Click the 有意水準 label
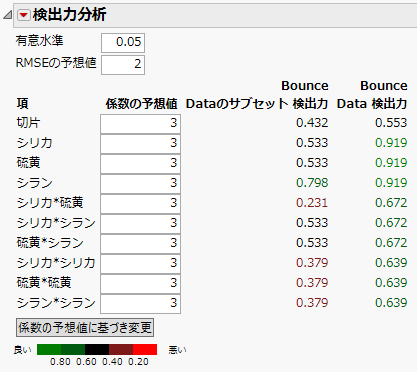This screenshot has height=372, width=417. [39, 41]
